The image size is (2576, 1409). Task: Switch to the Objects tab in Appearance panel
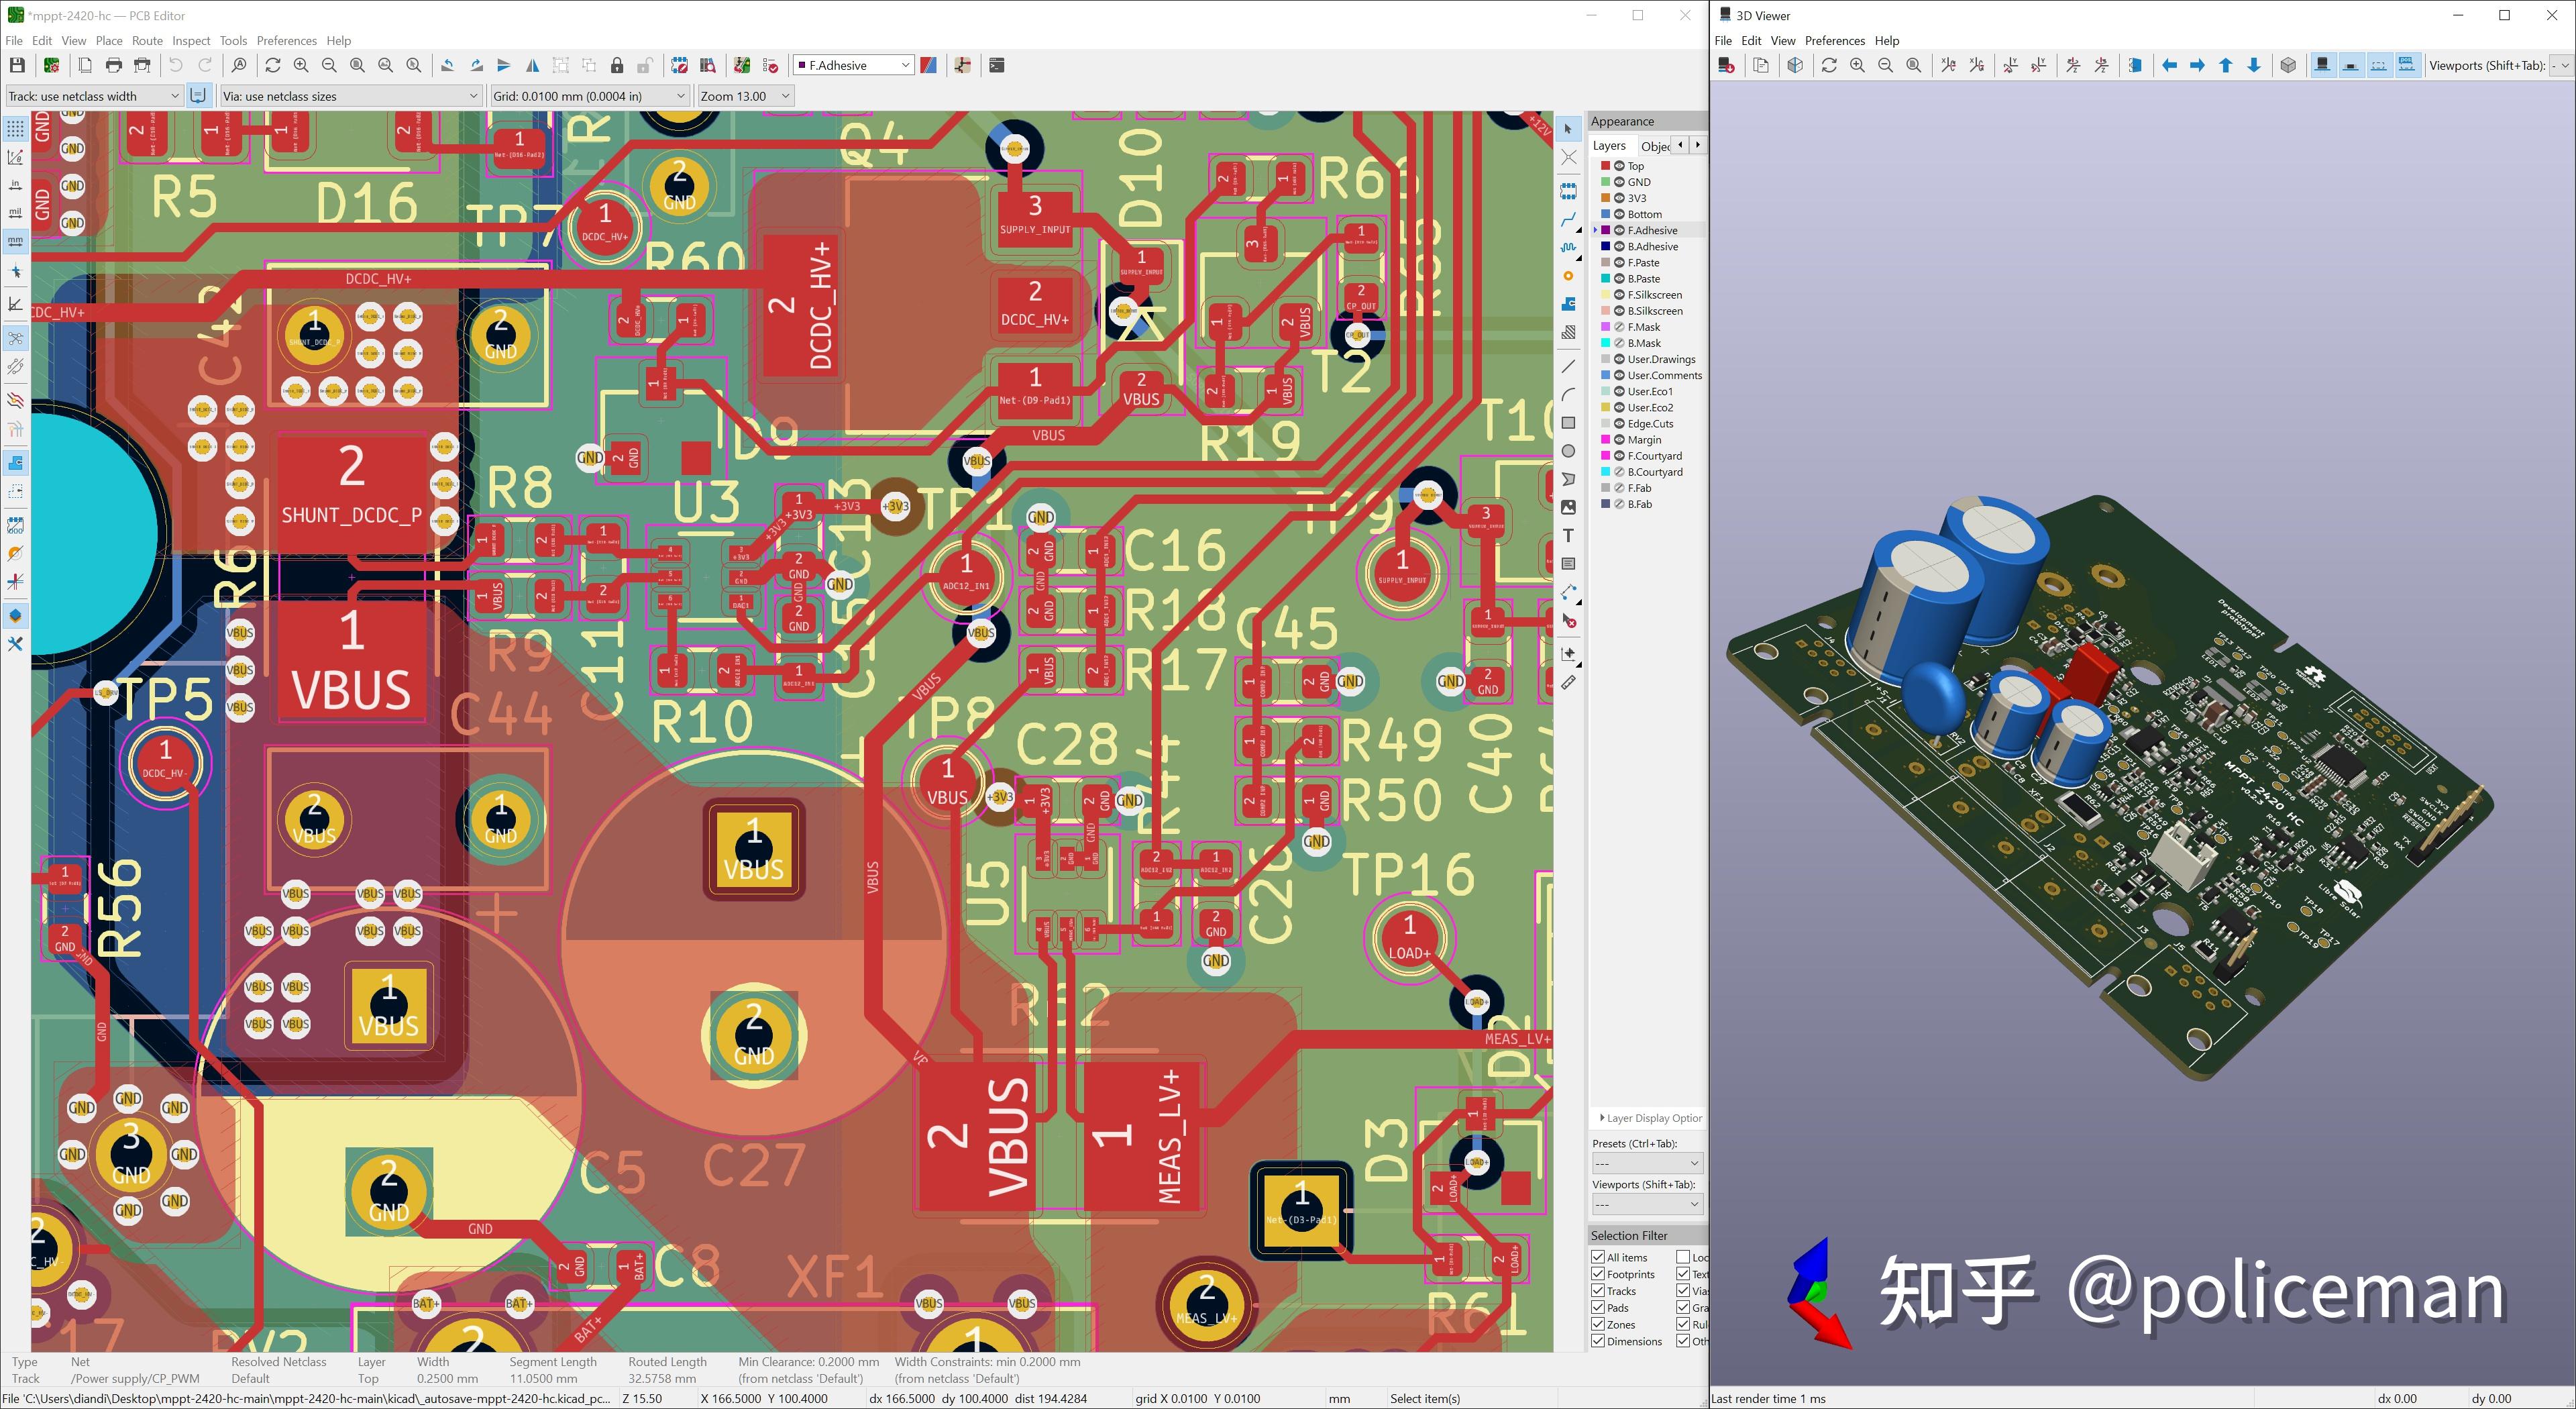point(1656,146)
